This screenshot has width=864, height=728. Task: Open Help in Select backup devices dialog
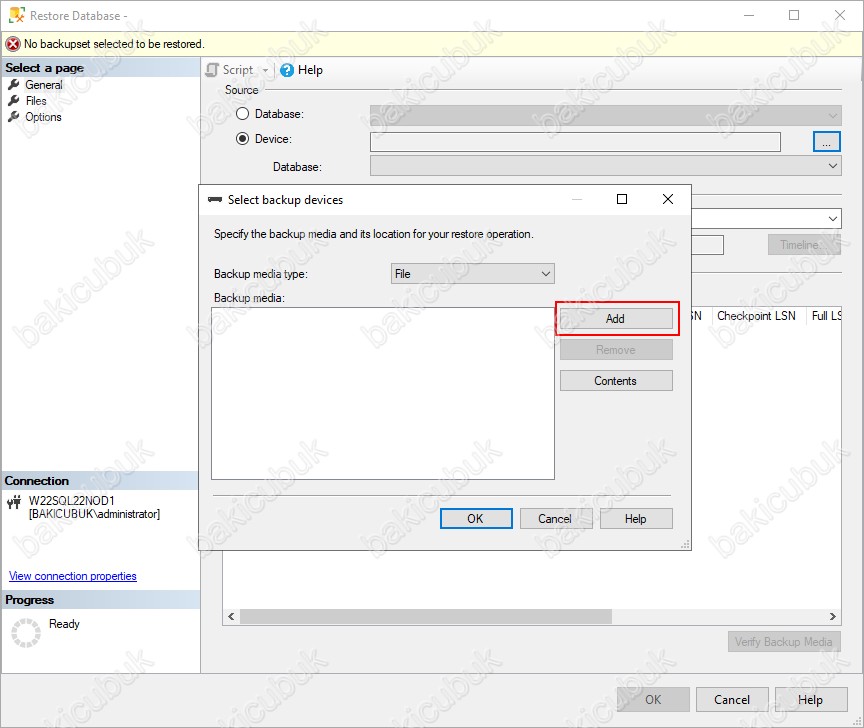[x=636, y=519]
